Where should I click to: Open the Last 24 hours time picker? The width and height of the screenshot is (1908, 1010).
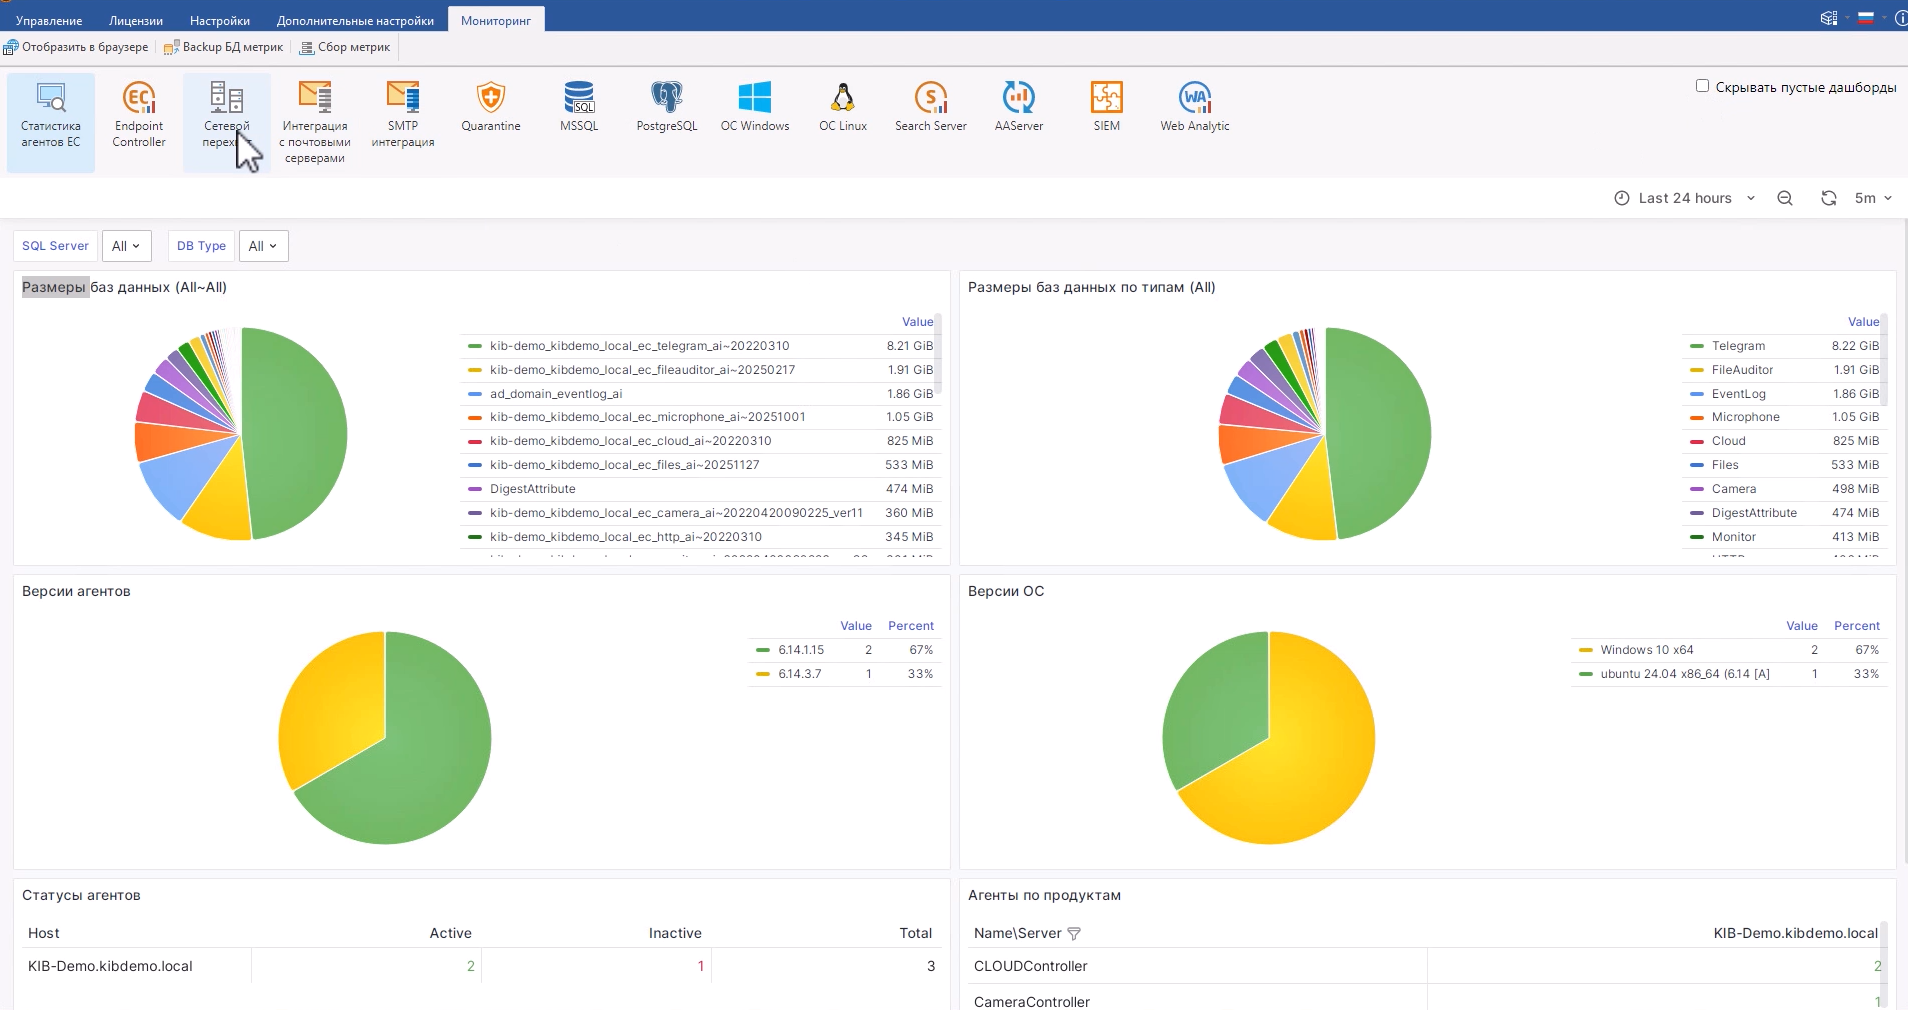(1685, 198)
